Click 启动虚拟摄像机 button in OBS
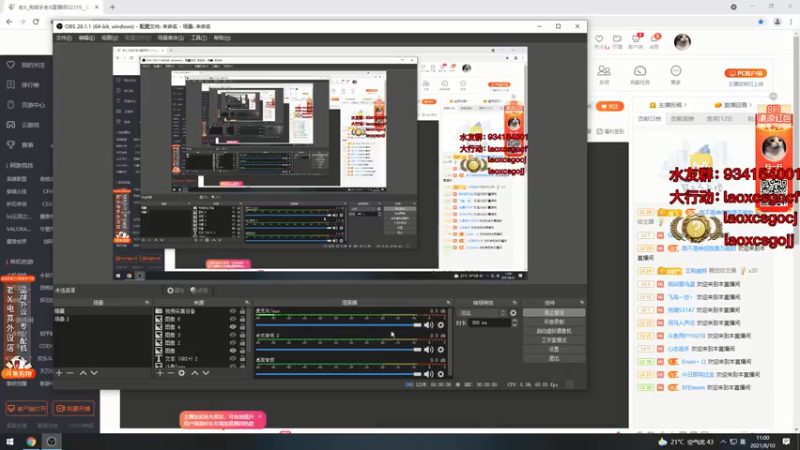This screenshot has height=450, width=800. [x=554, y=331]
